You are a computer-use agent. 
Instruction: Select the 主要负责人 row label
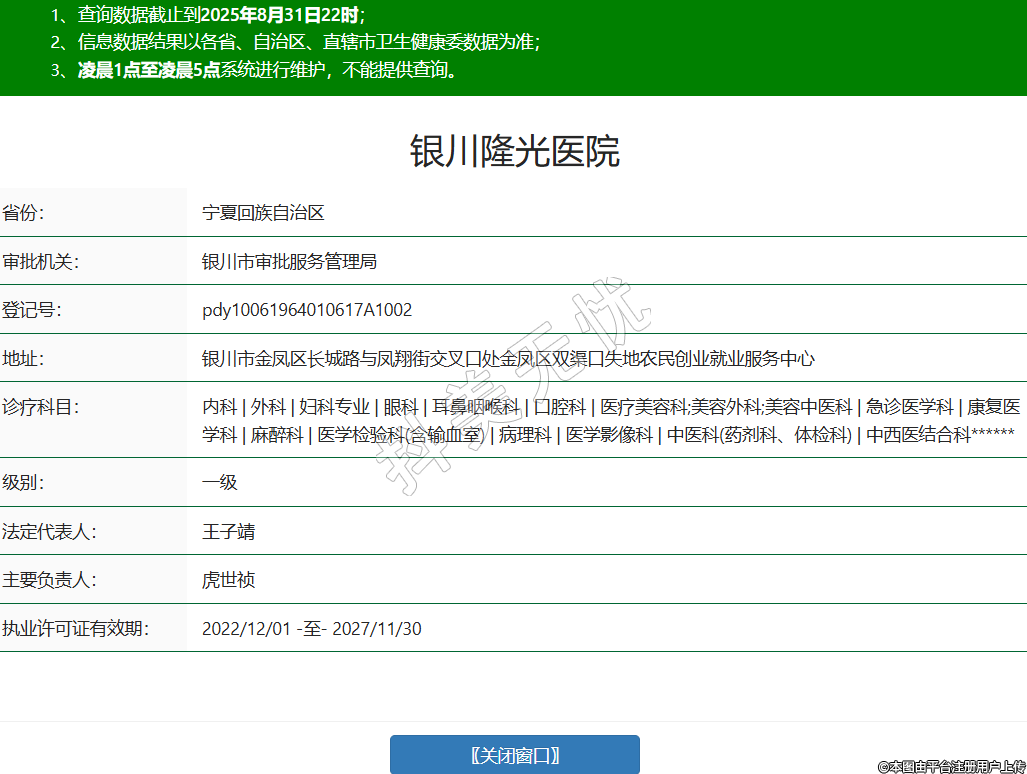pos(49,580)
